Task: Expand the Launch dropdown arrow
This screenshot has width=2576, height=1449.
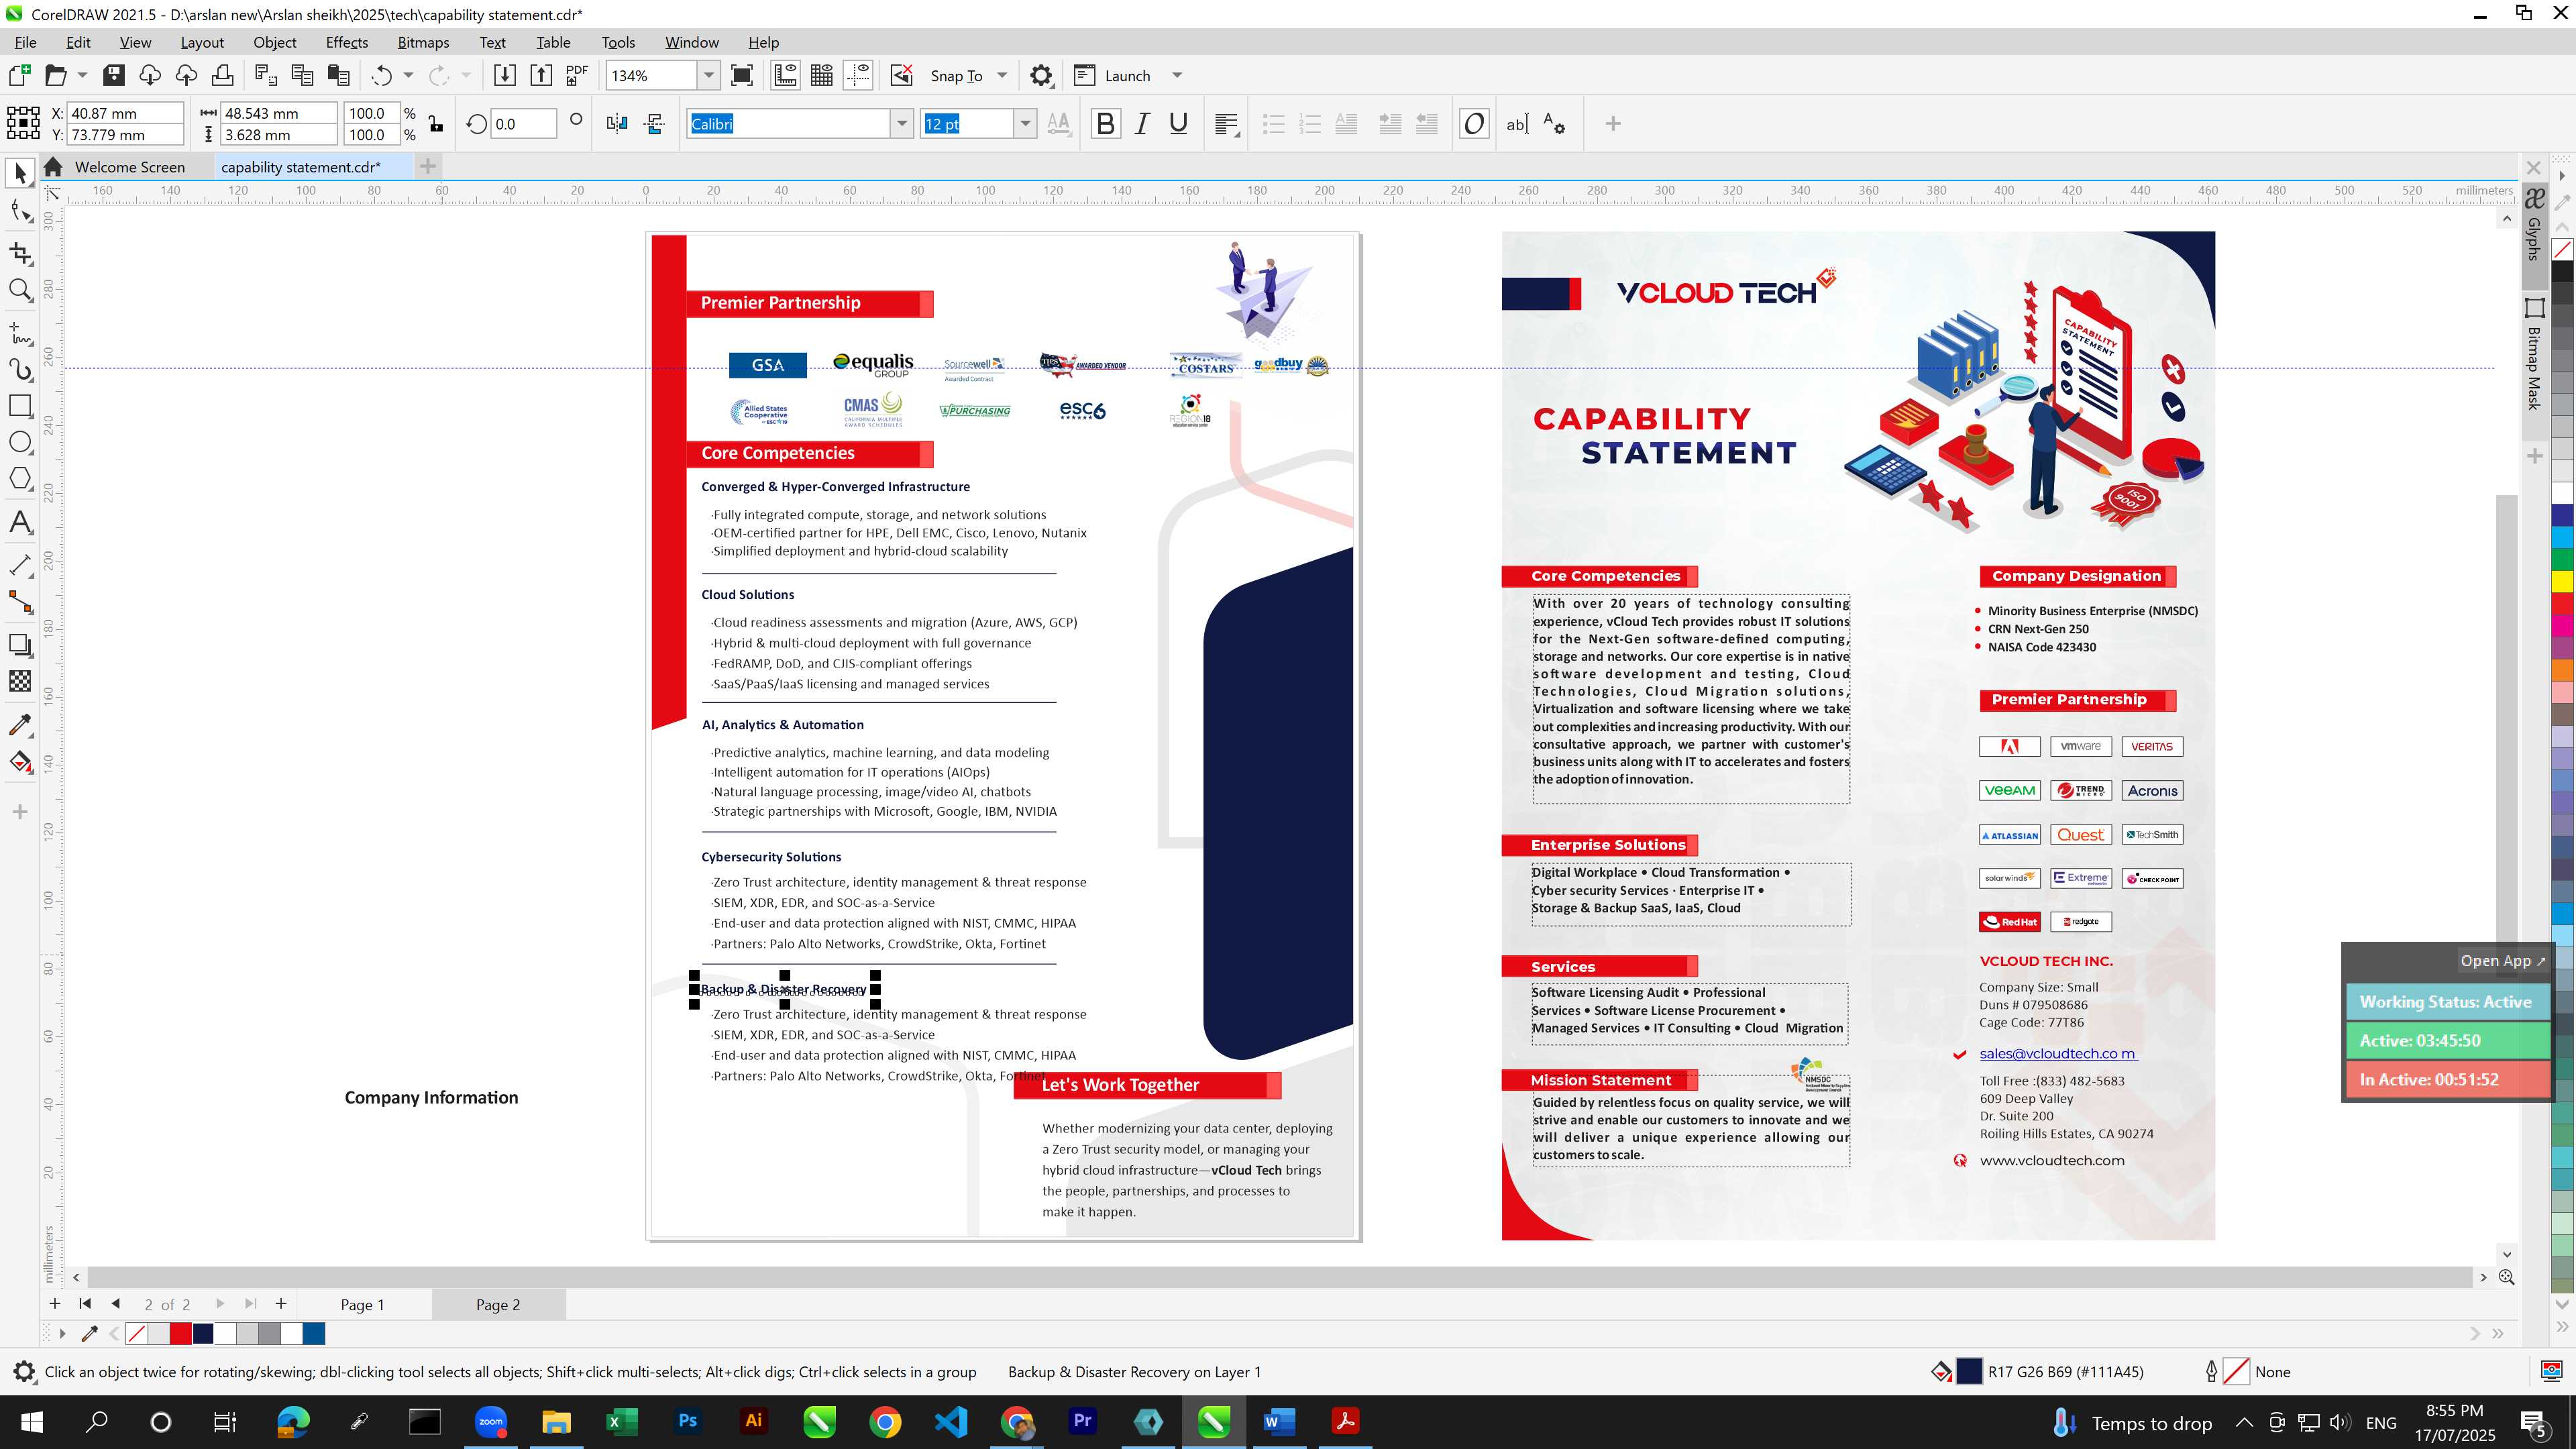Action: tap(1177, 75)
